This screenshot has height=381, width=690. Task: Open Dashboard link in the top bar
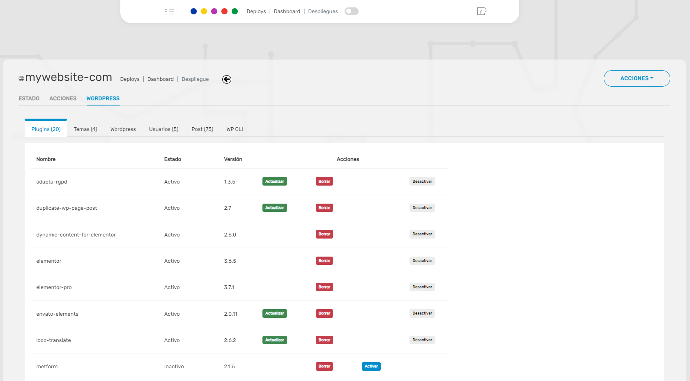tap(287, 11)
